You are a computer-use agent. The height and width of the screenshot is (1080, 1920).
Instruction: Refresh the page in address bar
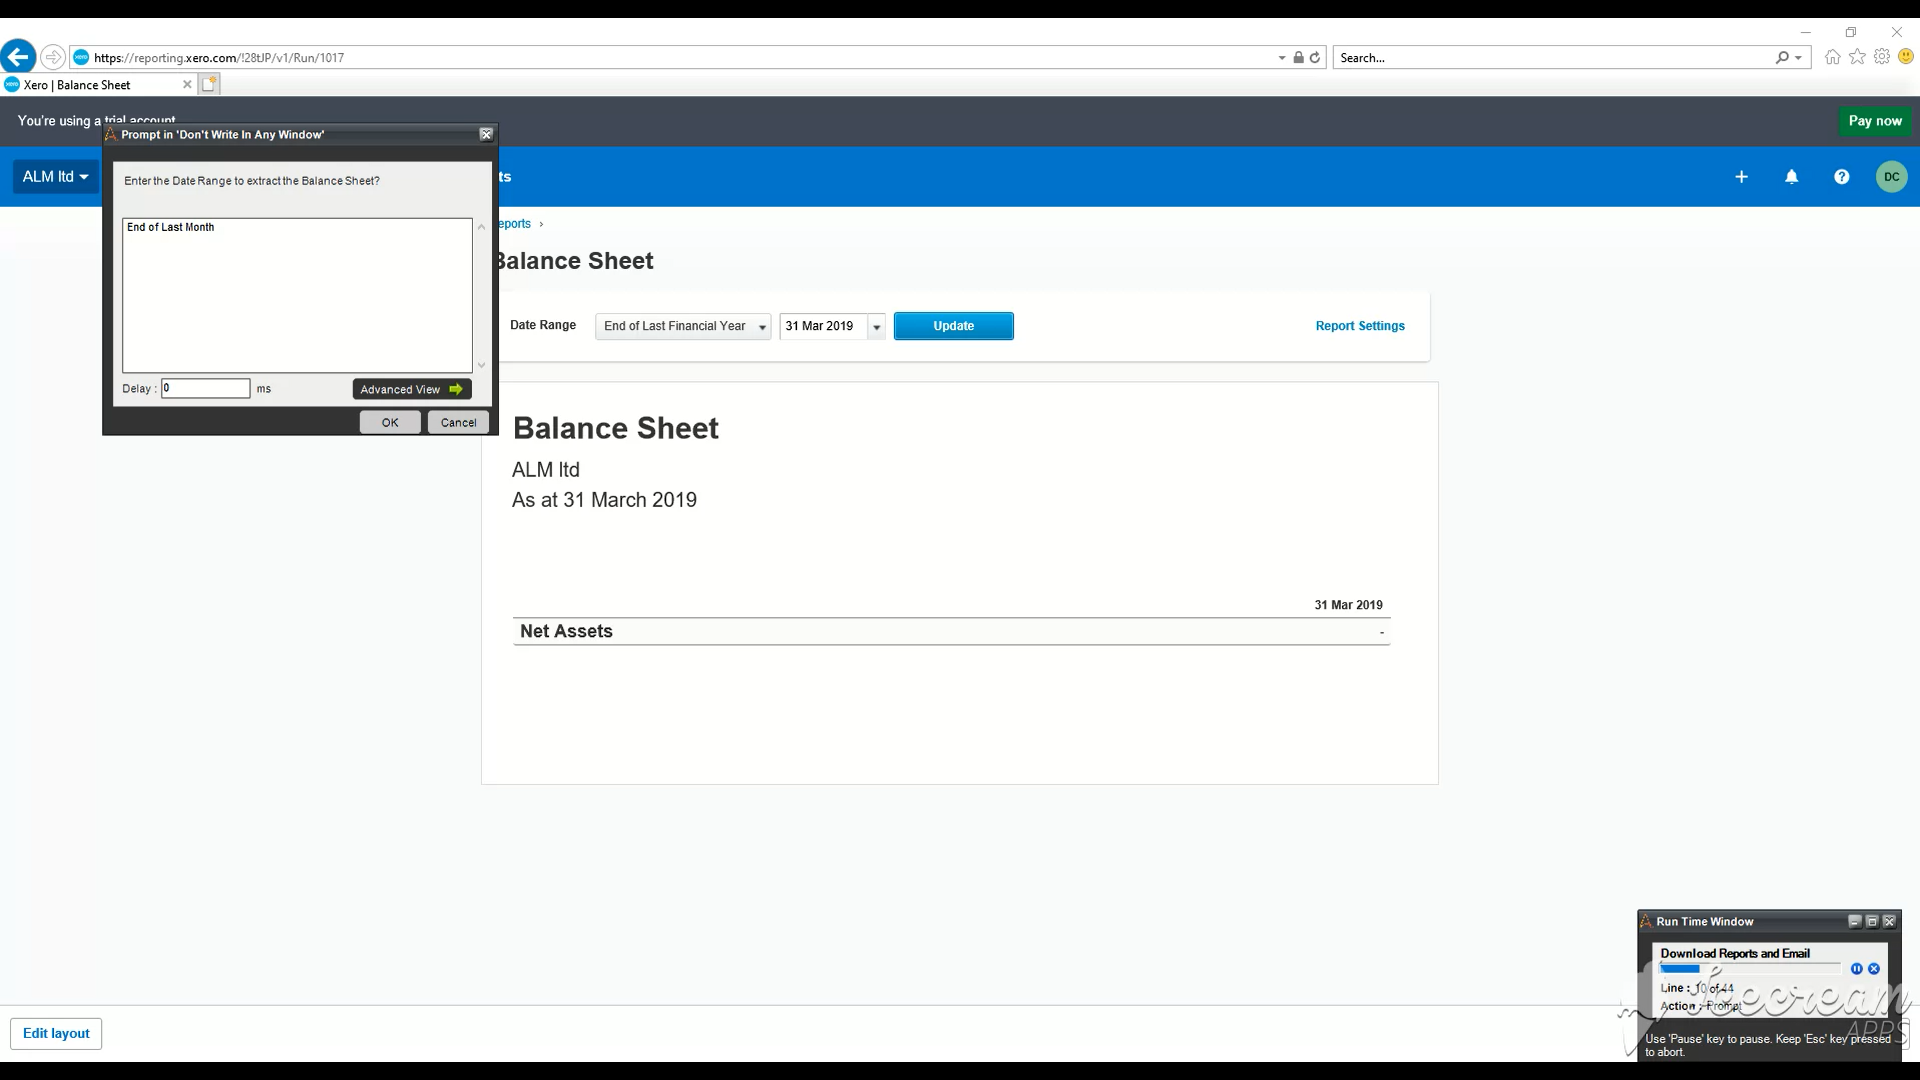1315,58
